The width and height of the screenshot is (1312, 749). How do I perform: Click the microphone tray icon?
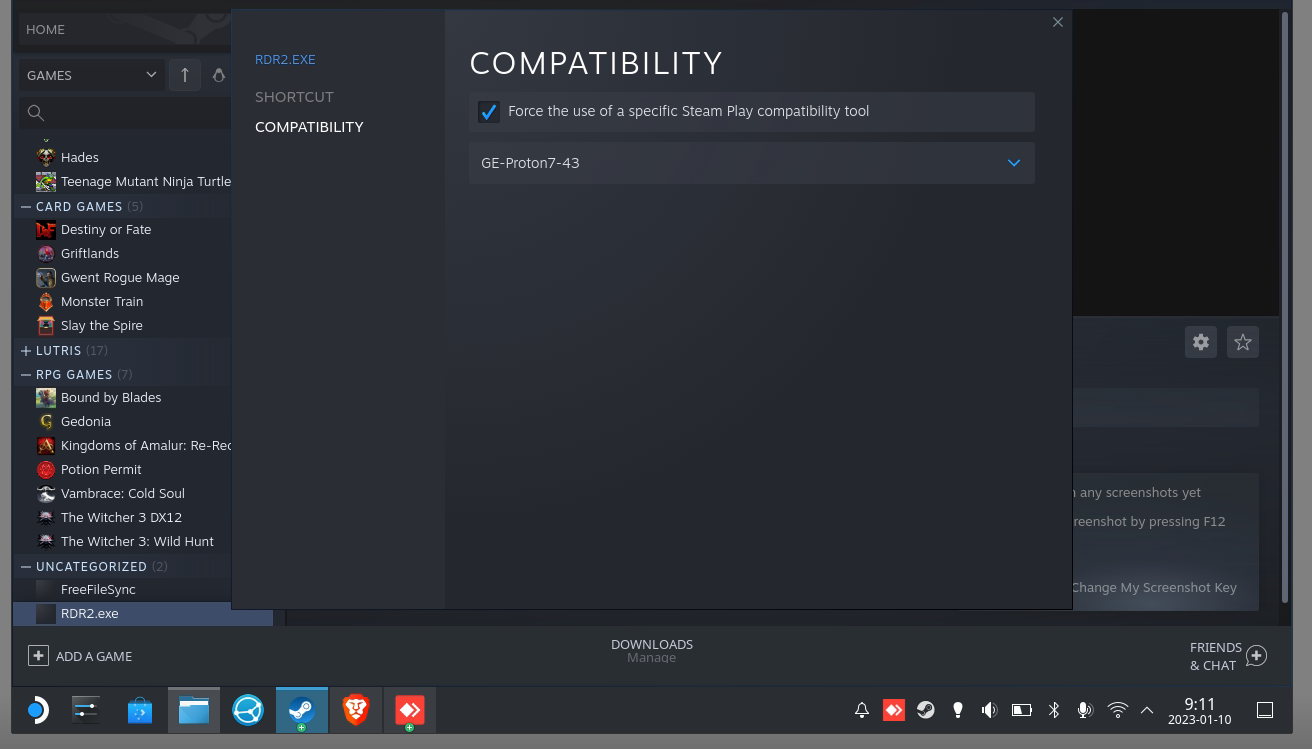click(x=1085, y=710)
